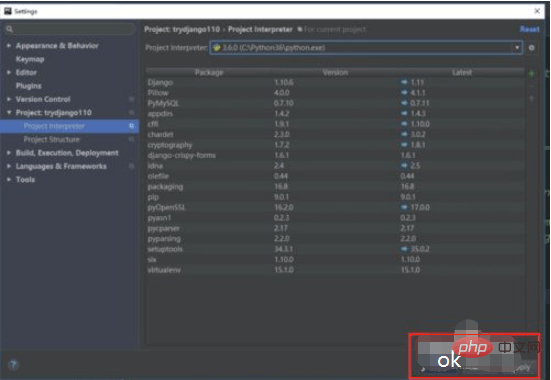
Task: Select the pyparsing package row
Action: click(335, 239)
